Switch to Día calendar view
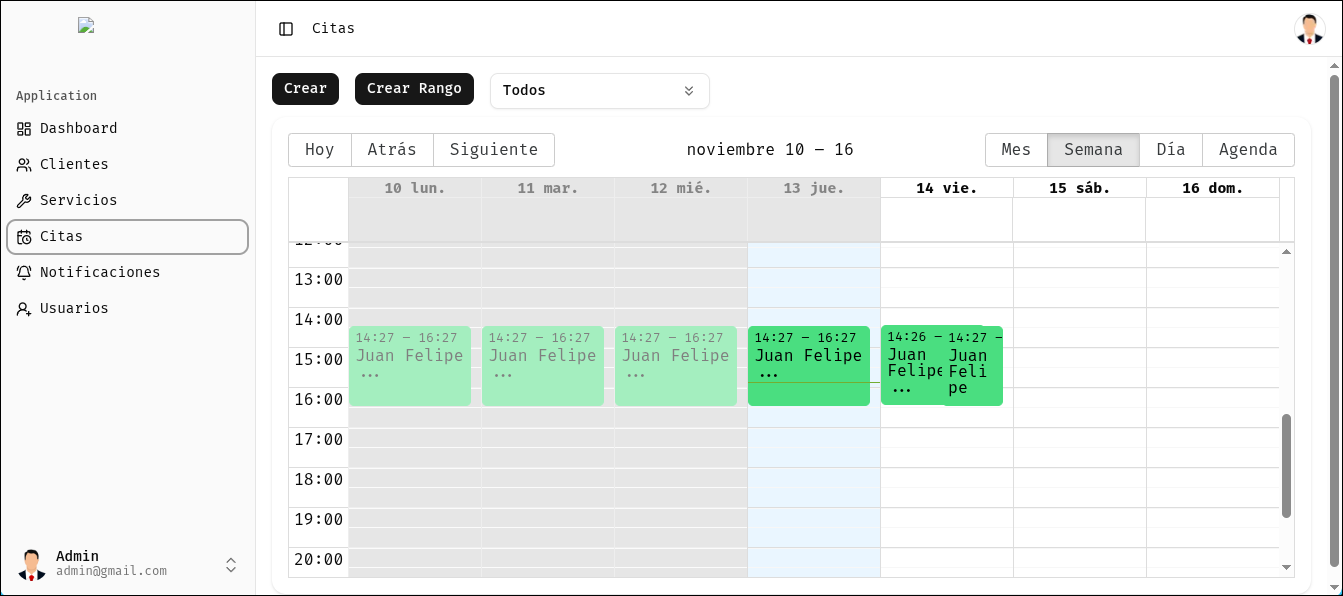The image size is (1343, 596). pos(1170,150)
